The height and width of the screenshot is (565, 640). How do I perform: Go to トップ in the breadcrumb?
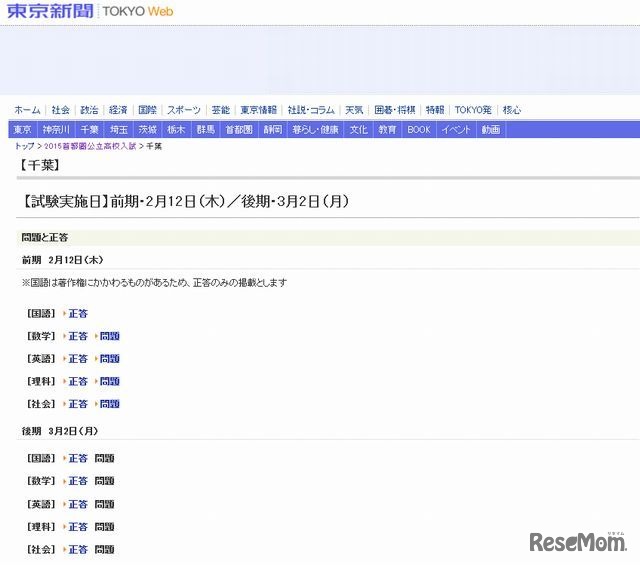[24, 146]
